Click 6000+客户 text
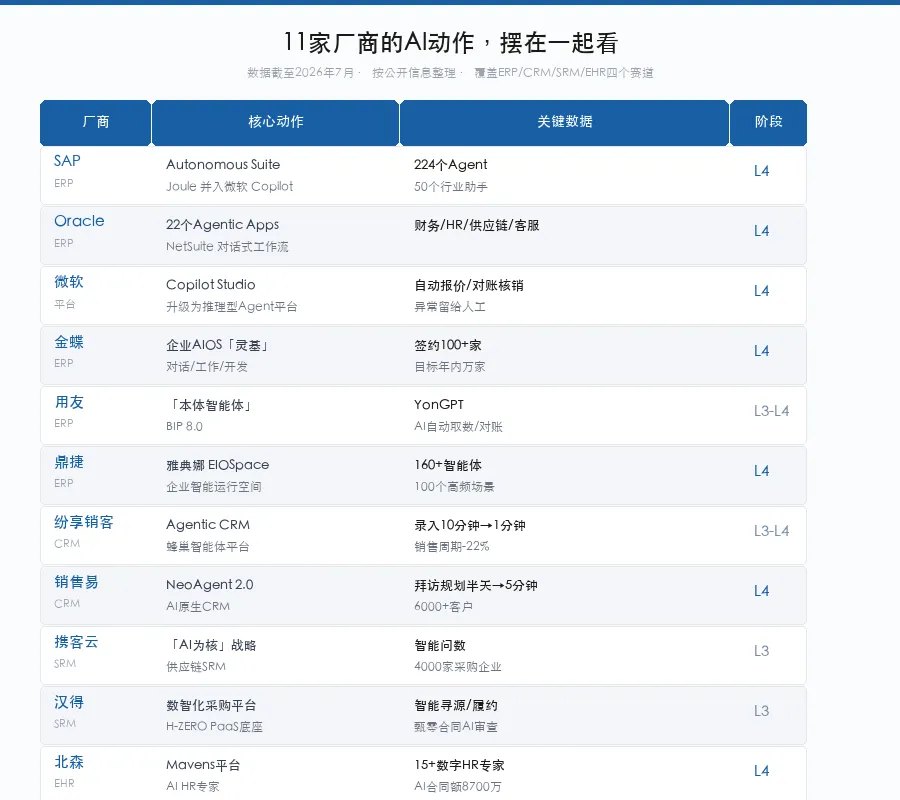The image size is (900, 800). point(443,607)
